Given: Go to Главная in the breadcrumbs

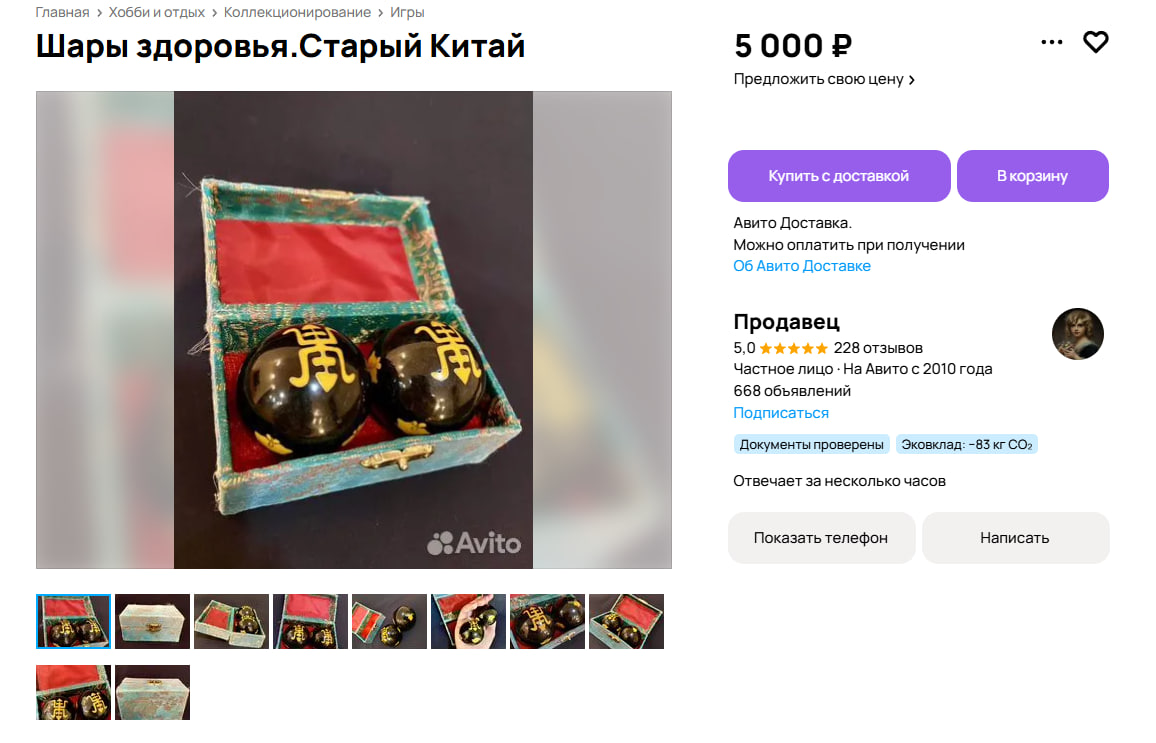Looking at the screenshot, I should click(x=62, y=13).
